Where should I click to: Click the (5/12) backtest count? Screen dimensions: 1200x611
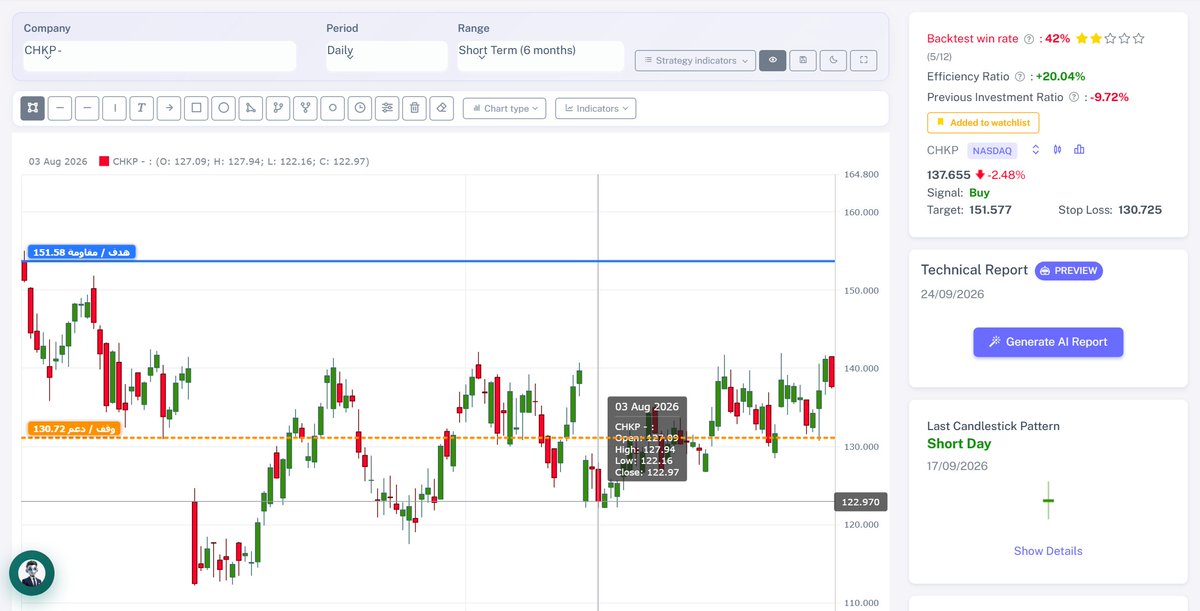coord(940,57)
